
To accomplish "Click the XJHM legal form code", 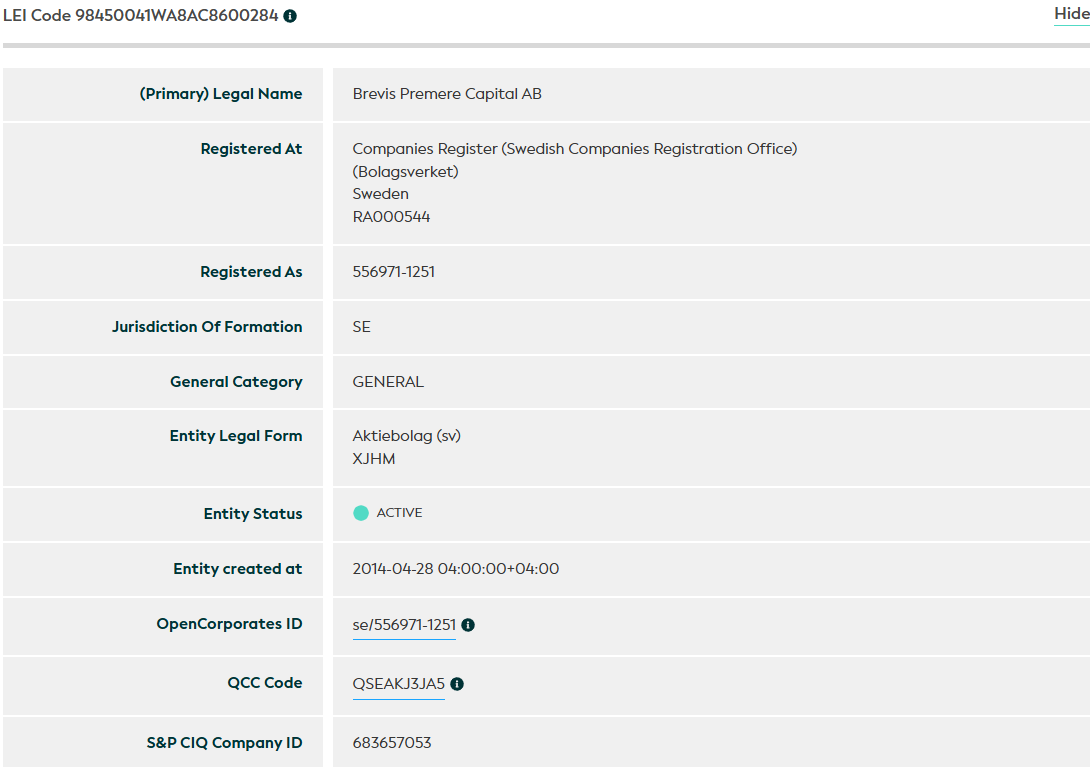I will pyautogui.click(x=374, y=459).
